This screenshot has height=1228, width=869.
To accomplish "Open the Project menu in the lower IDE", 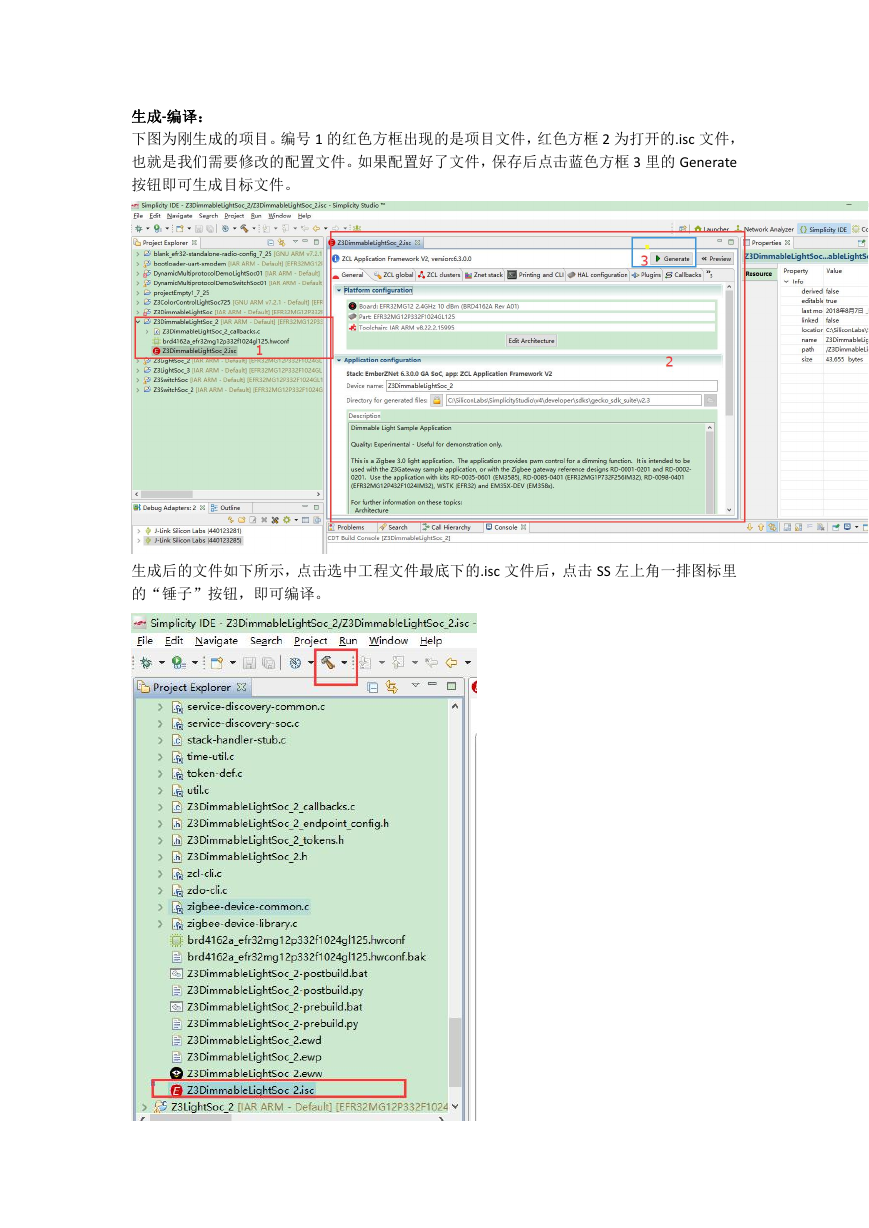I will pos(311,640).
